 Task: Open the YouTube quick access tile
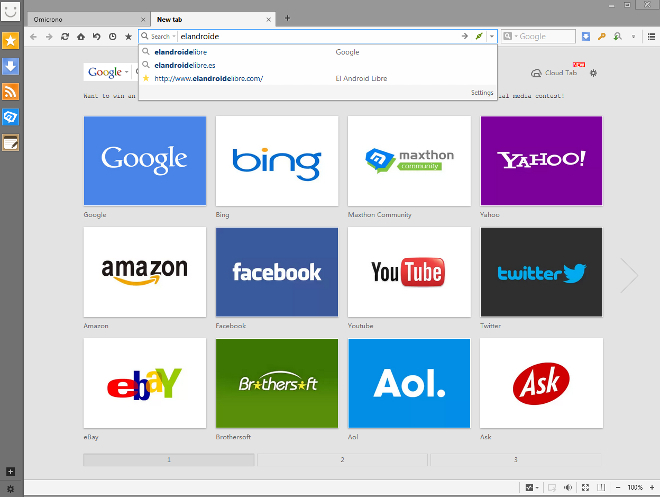tap(409, 272)
